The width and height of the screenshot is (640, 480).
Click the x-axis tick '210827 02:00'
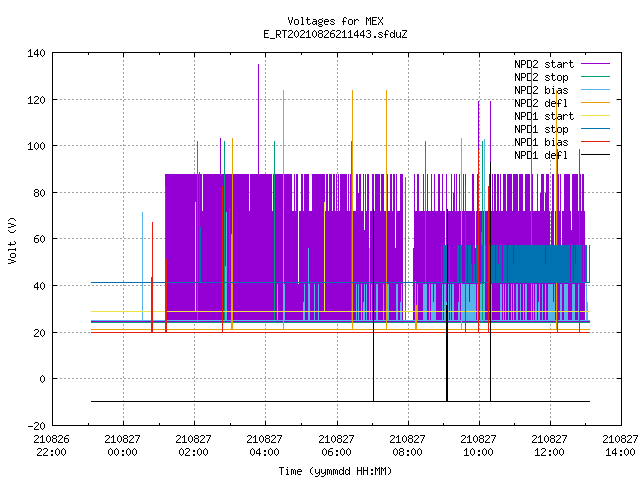coord(193,446)
